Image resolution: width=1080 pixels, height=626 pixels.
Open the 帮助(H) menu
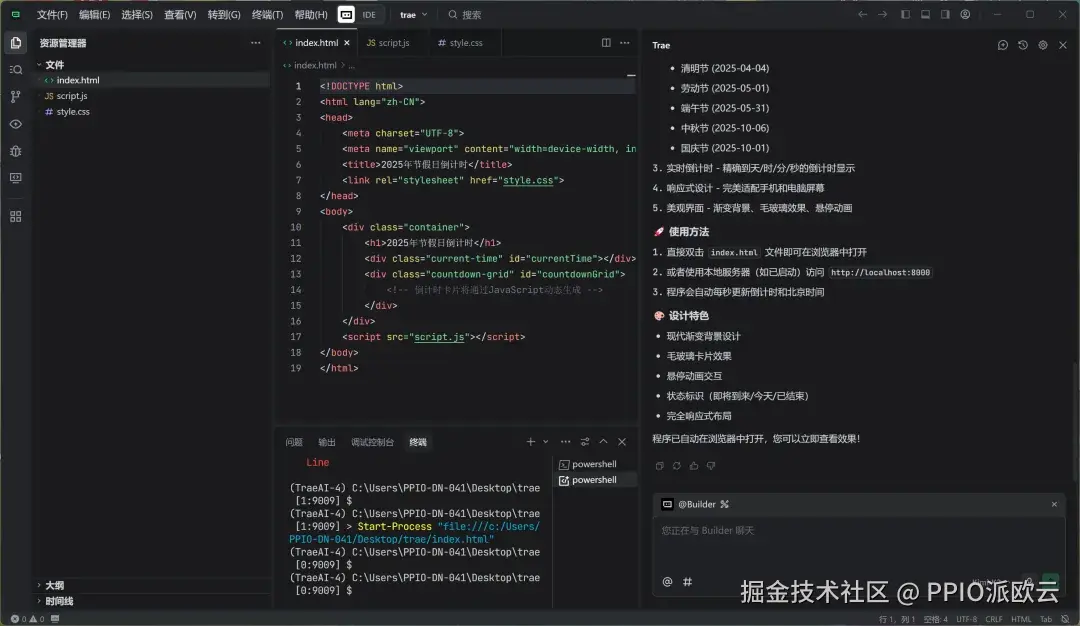pos(311,14)
